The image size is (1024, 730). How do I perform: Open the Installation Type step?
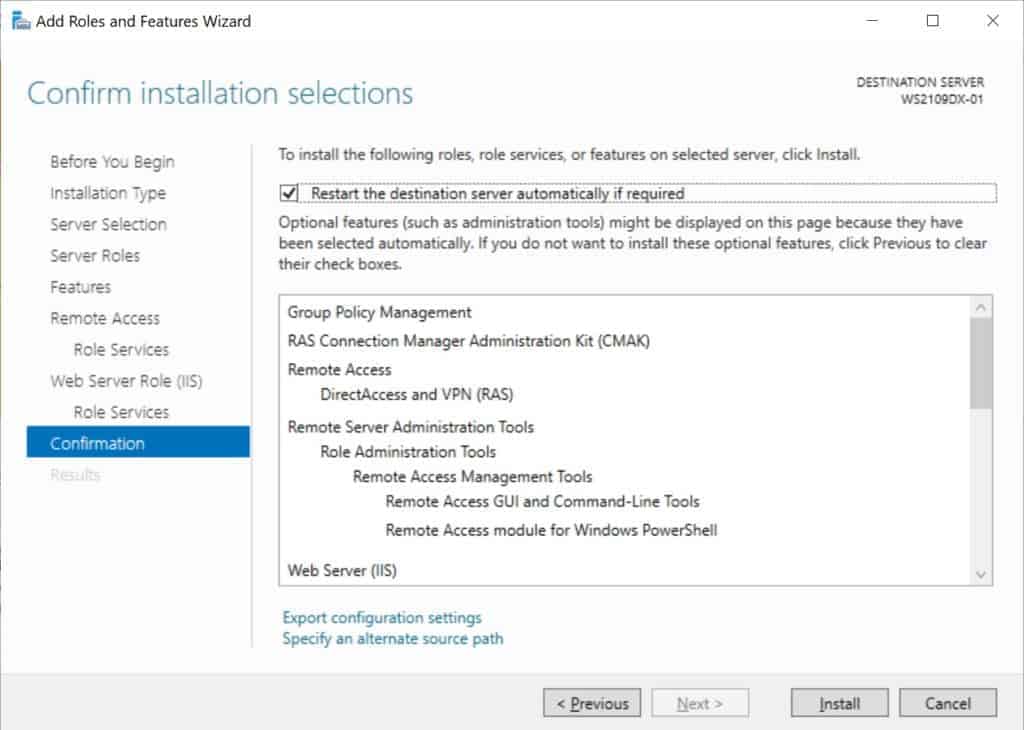tap(108, 193)
